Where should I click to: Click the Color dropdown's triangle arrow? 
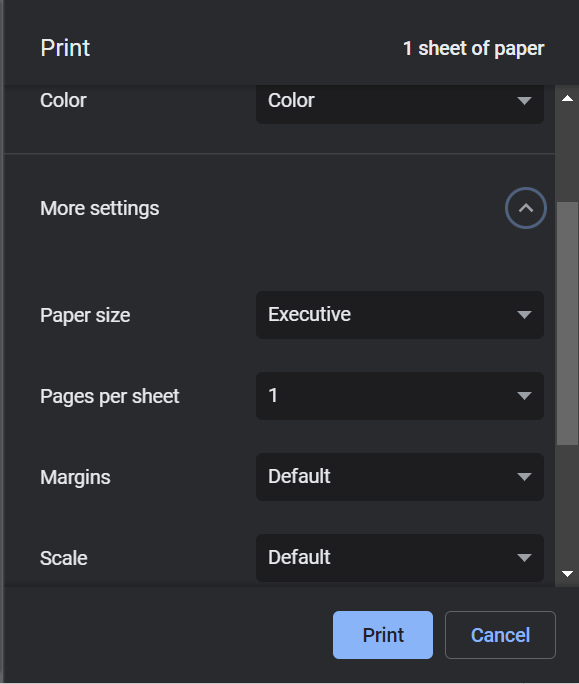524,101
